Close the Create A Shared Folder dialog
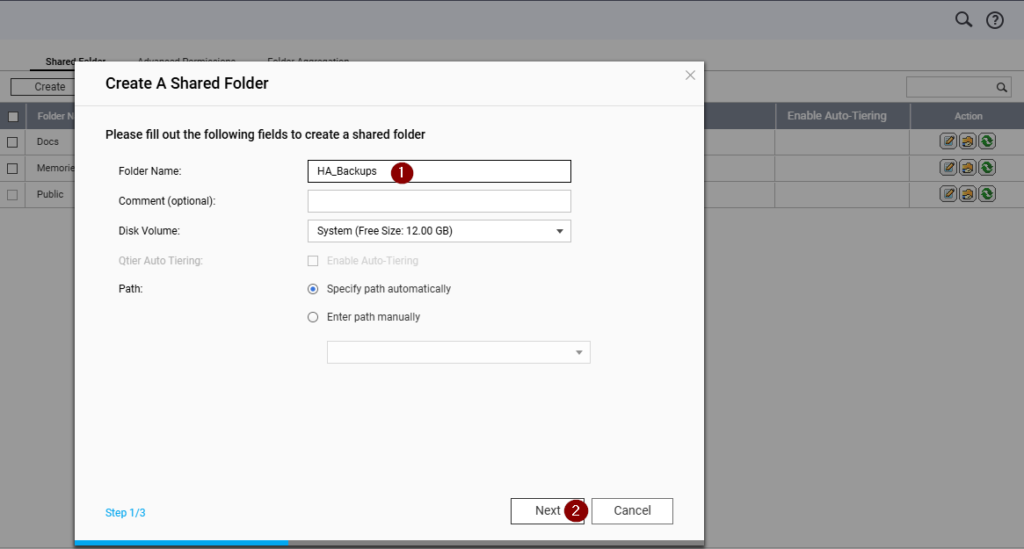This screenshot has width=1024, height=549. tap(690, 75)
